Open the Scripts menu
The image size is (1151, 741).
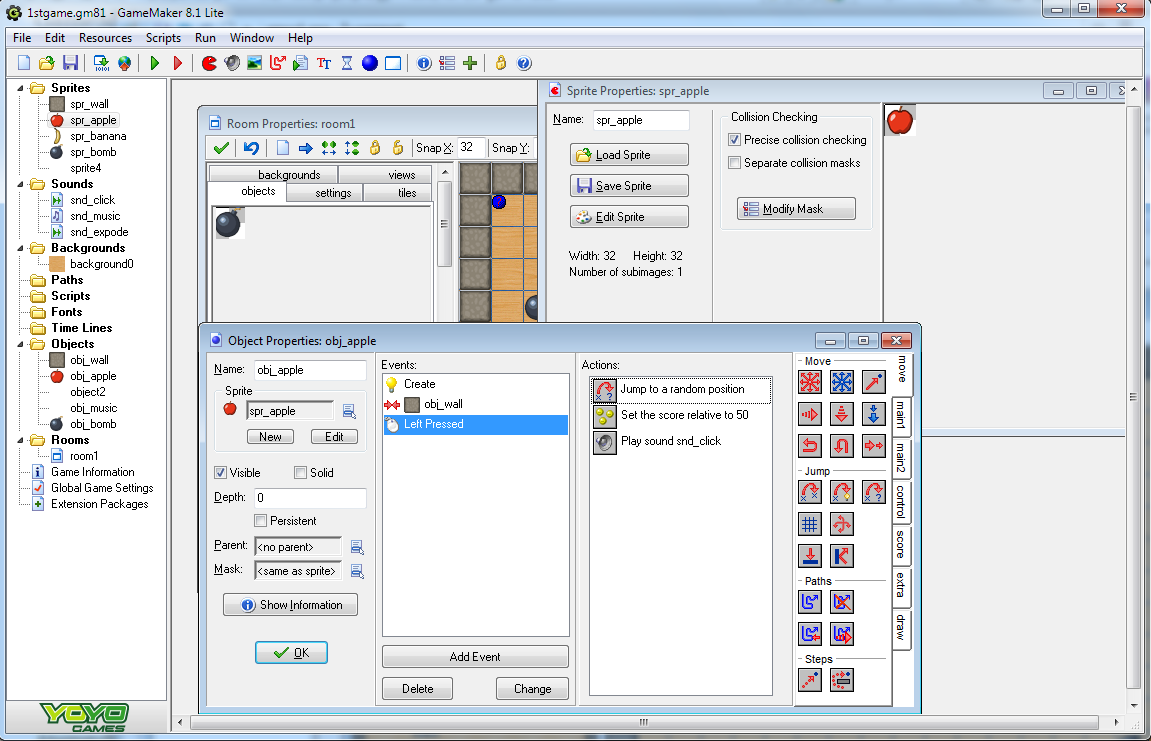tap(163, 38)
